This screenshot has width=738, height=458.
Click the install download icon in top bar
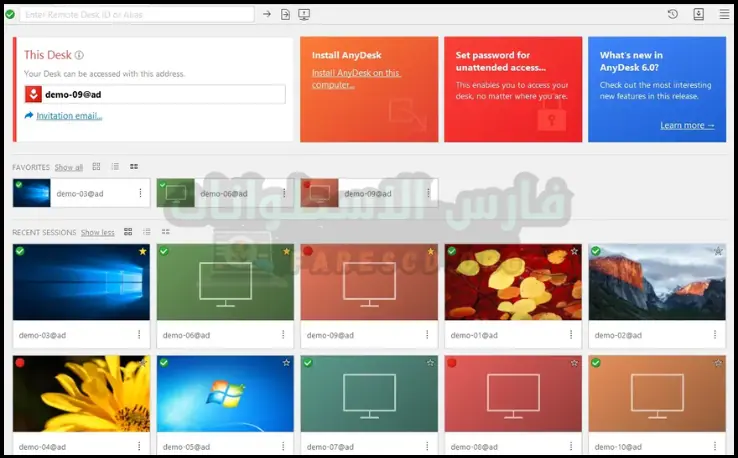pyautogui.click(x=698, y=14)
